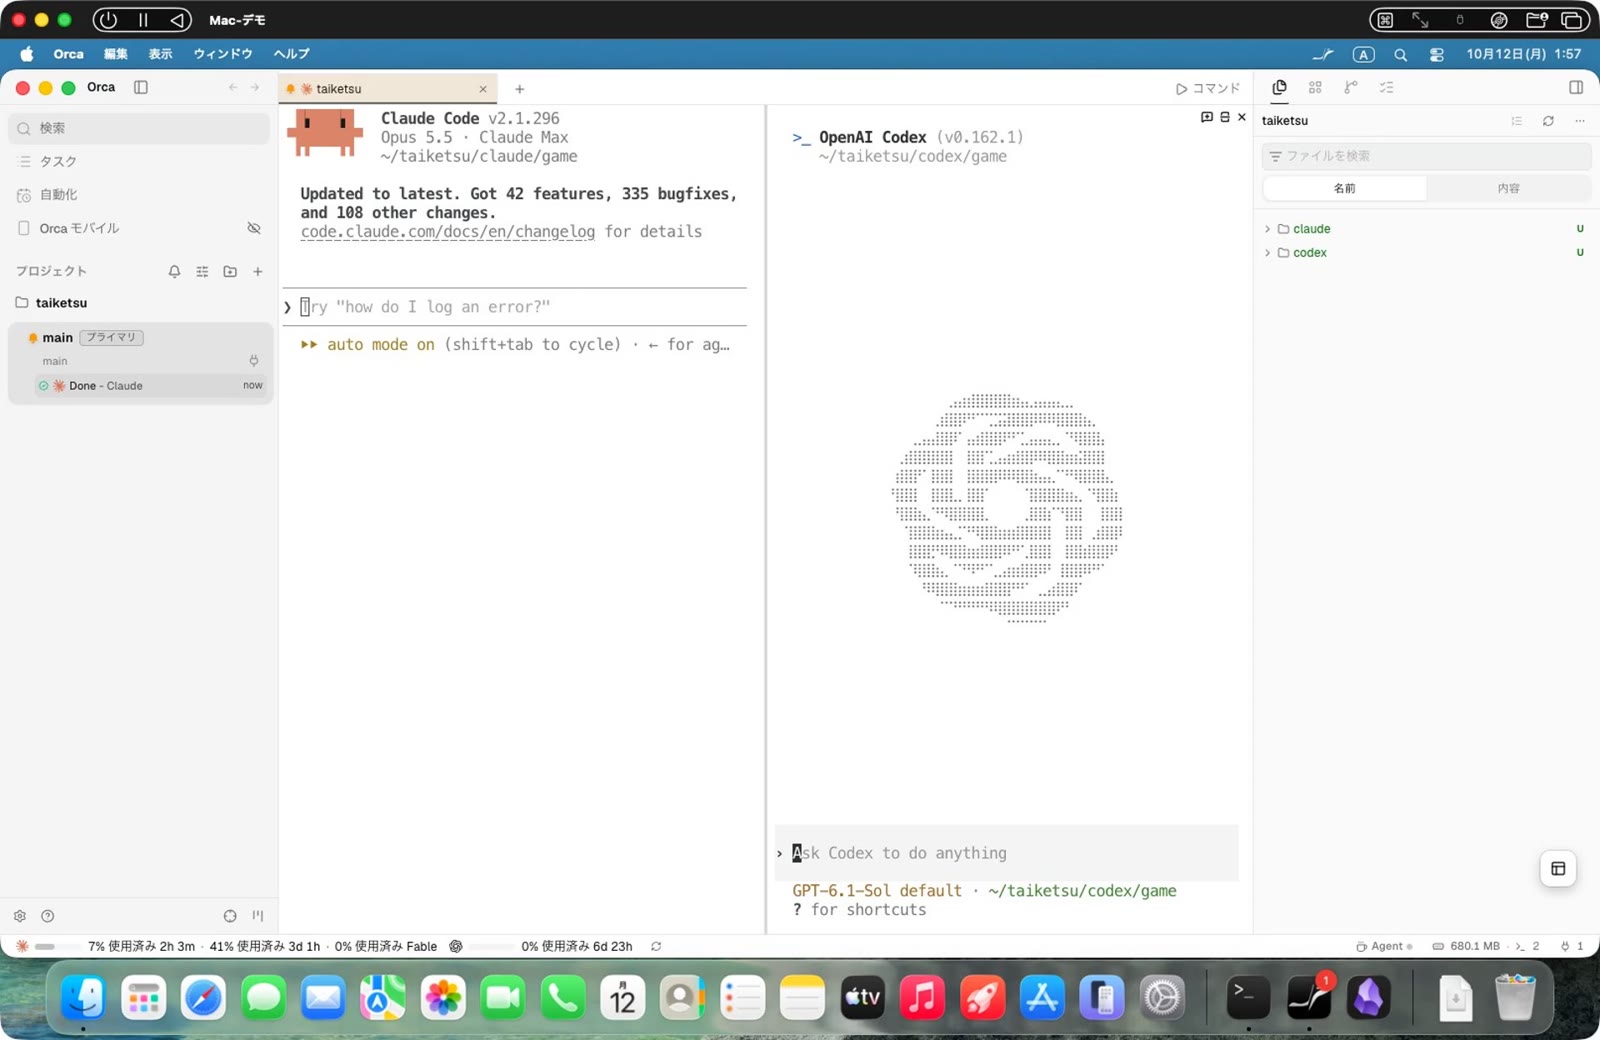
Task: Click the コマンド run button
Action: point(1208,88)
